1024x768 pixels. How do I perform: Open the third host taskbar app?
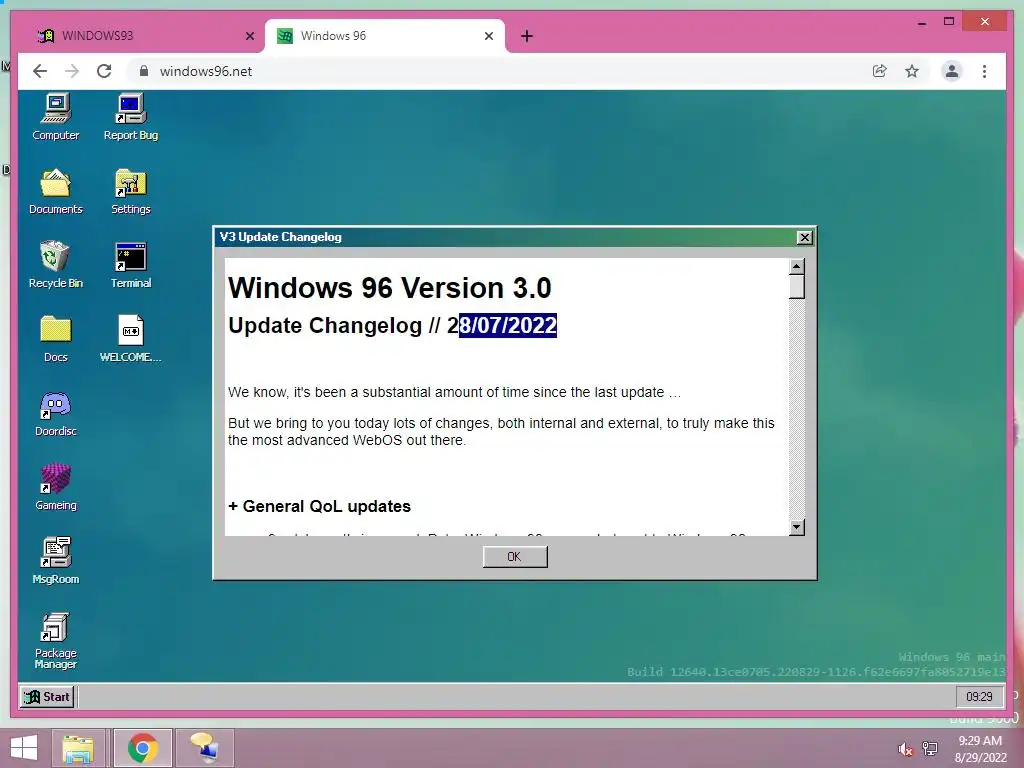[x=204, y=748]
